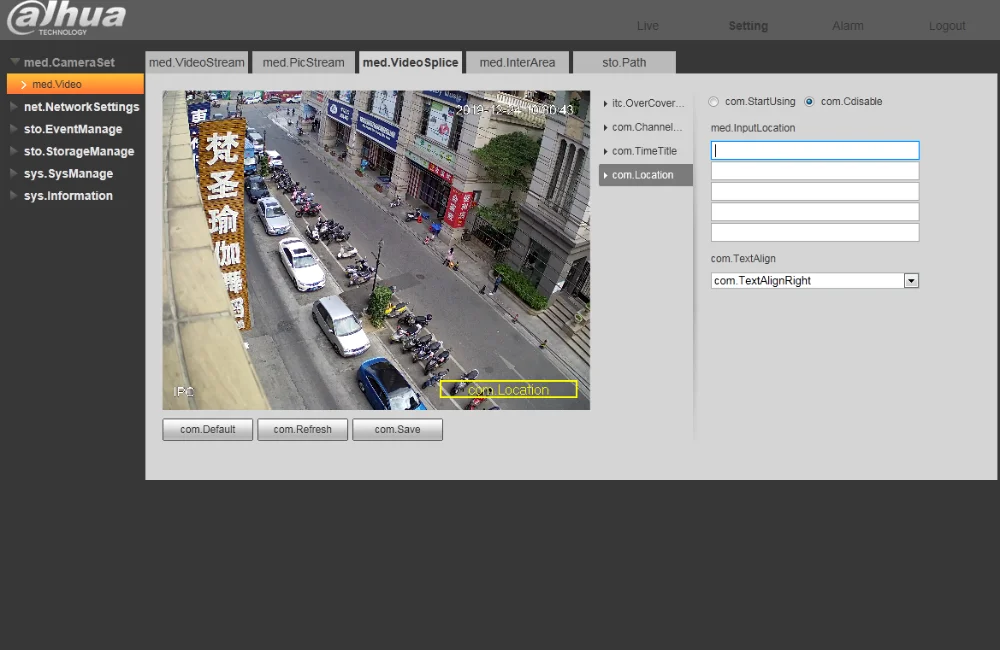This screenshot has height=650, width=1000.
Task: Select the com.StartUsing radio button
Action: [713, 102]
